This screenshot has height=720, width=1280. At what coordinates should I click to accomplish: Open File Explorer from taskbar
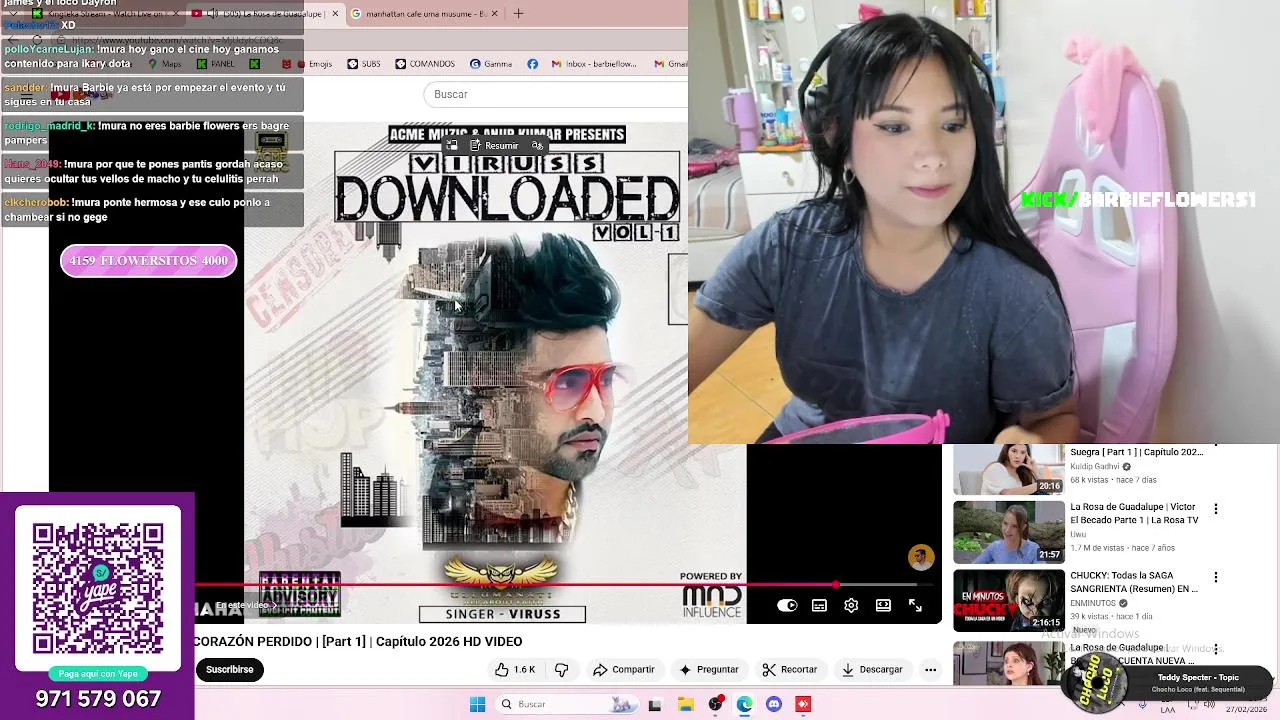[x=685, y=704]
